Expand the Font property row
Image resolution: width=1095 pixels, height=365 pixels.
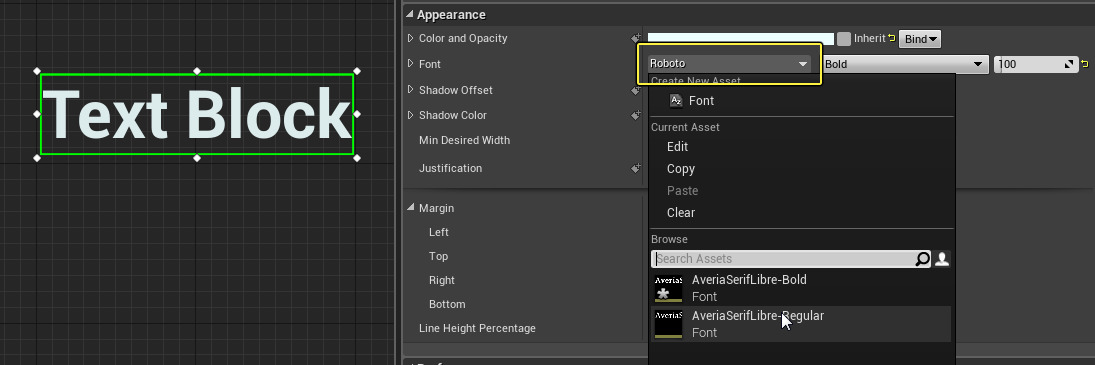(411, 64)
